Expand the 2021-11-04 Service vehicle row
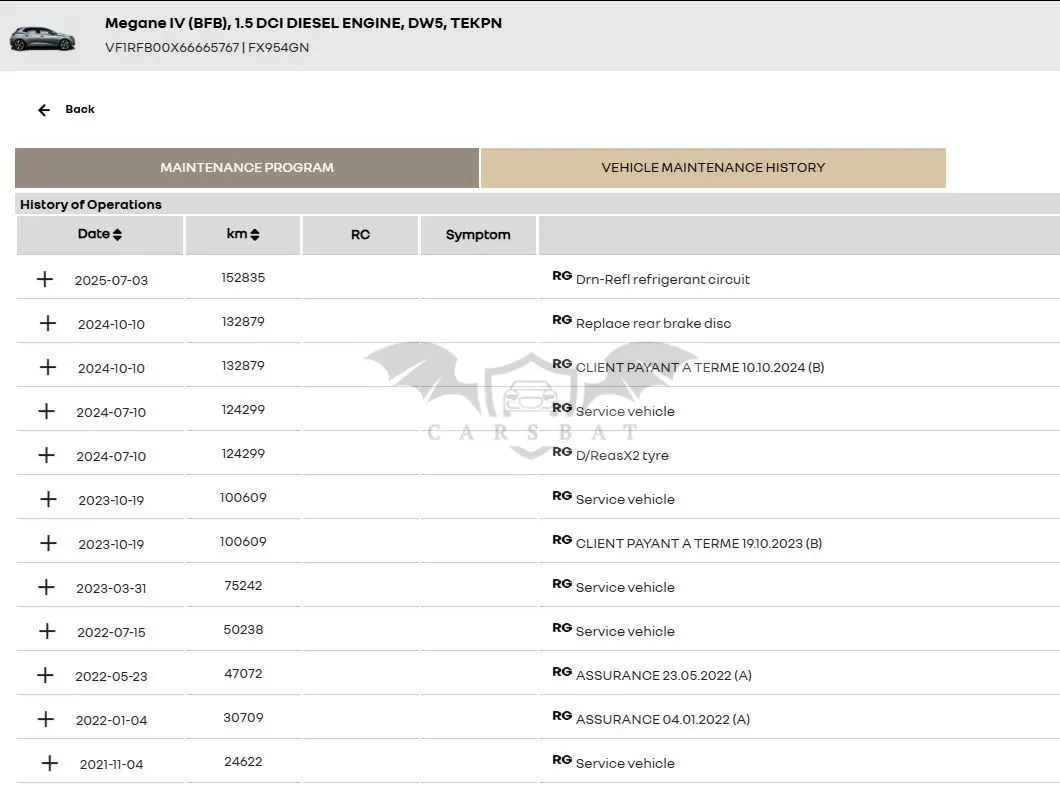 click(49, 763)
